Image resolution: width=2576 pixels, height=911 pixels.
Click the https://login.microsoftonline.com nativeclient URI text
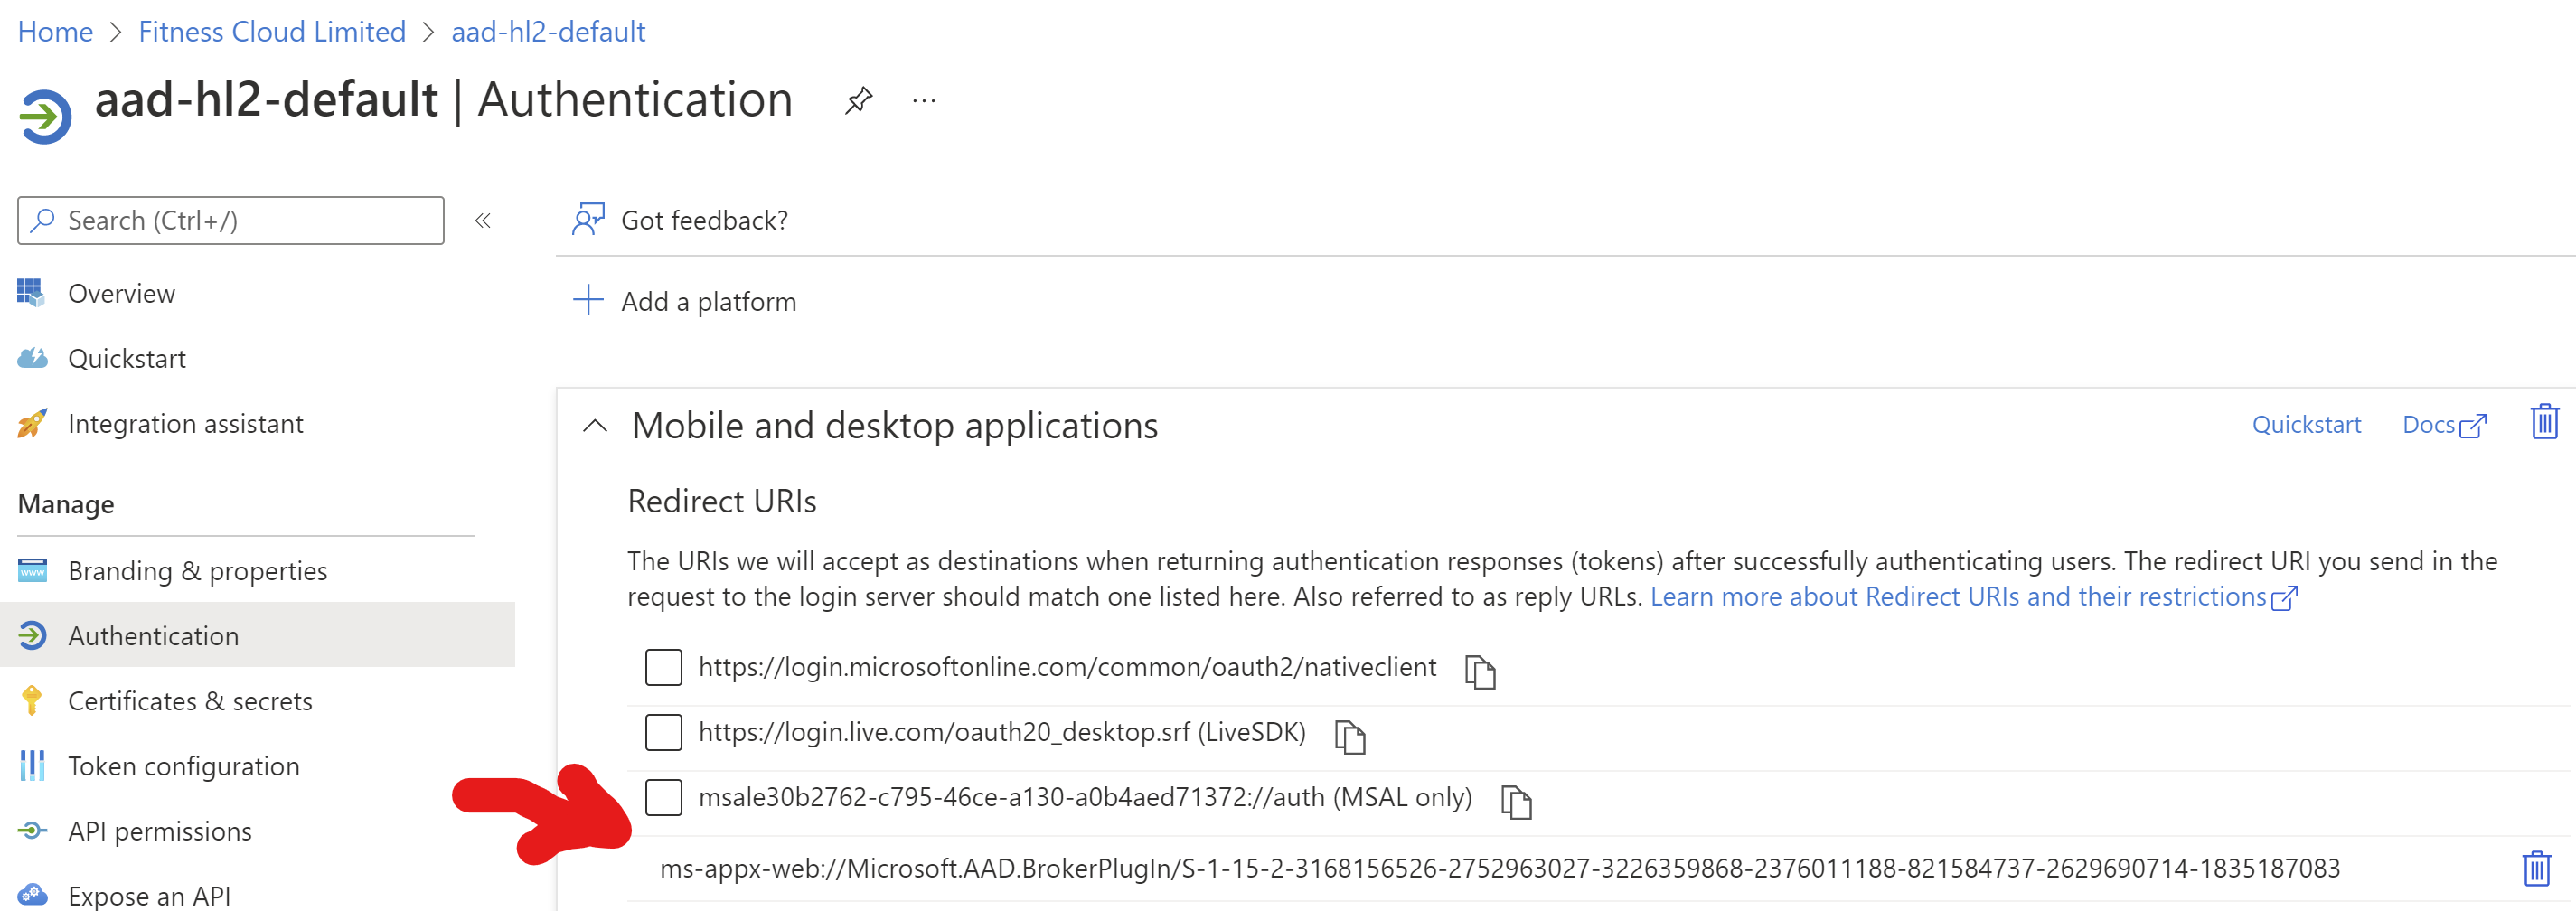tap(1067, 666)
